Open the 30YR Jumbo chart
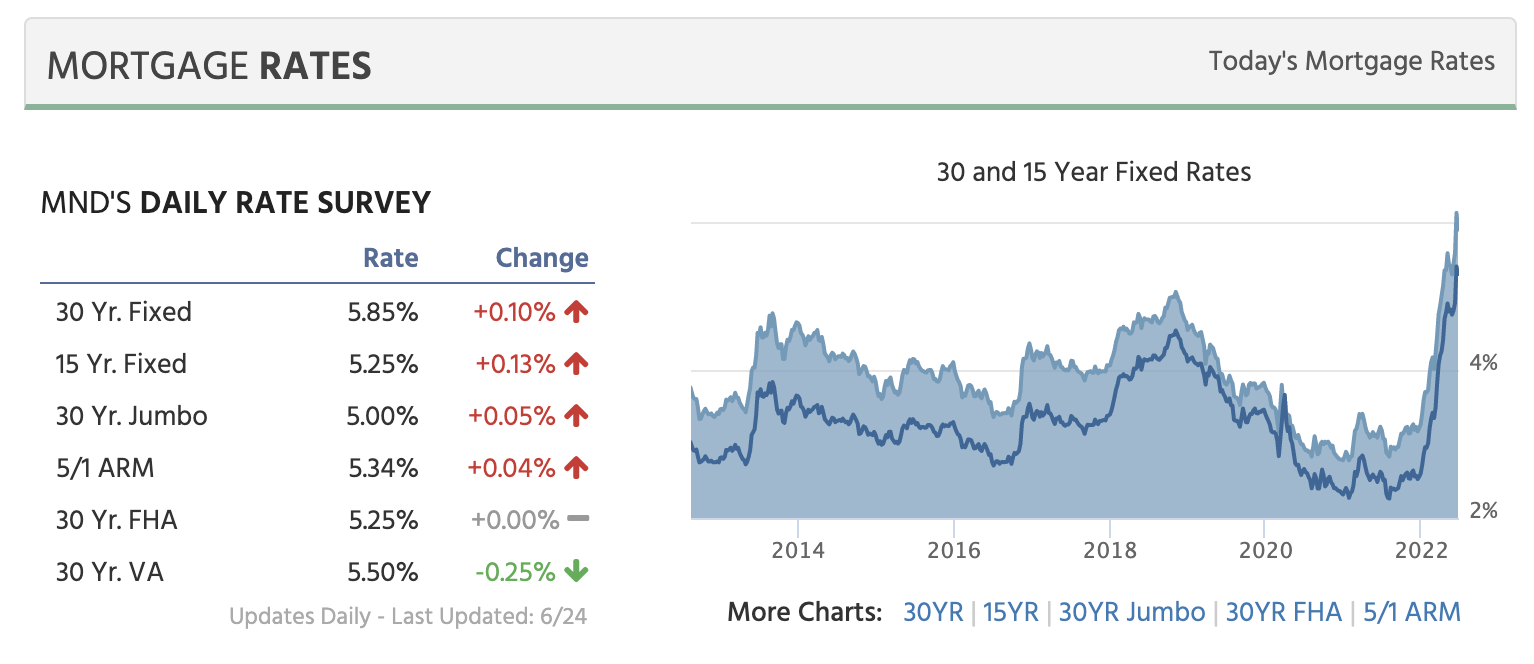 [x=1131, y=612]
